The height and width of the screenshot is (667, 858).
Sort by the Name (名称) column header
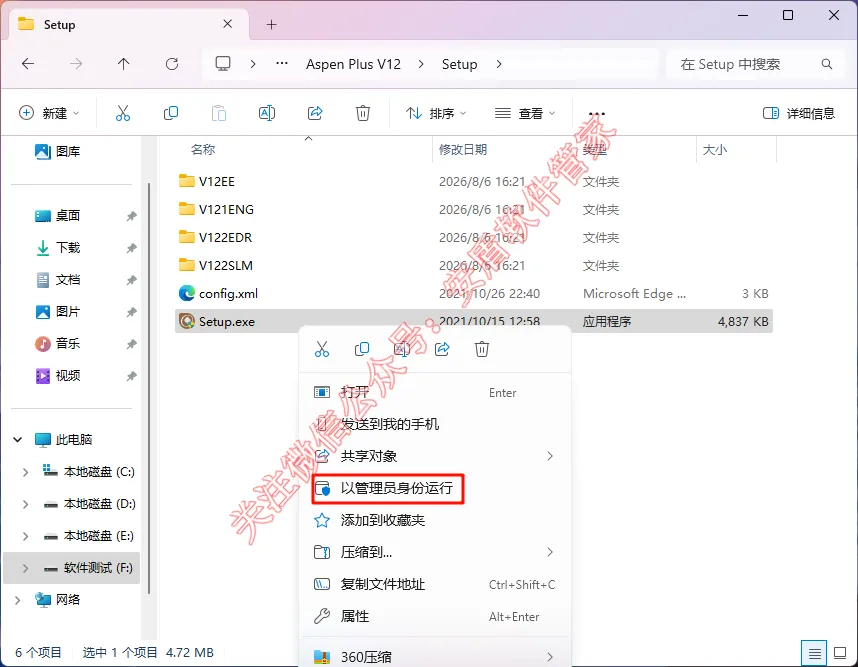(x=202, y=149)
